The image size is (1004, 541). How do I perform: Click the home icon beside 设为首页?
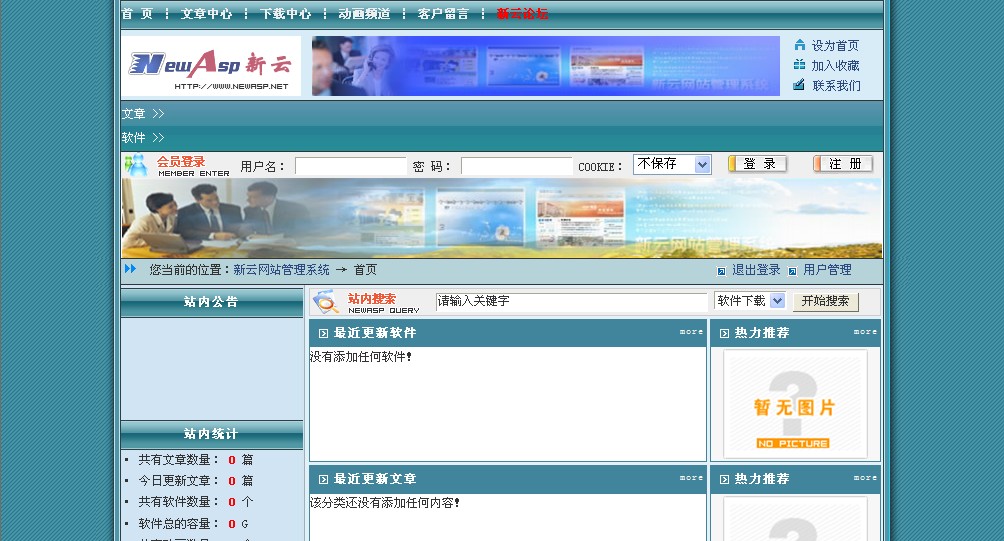click(799, 45)
